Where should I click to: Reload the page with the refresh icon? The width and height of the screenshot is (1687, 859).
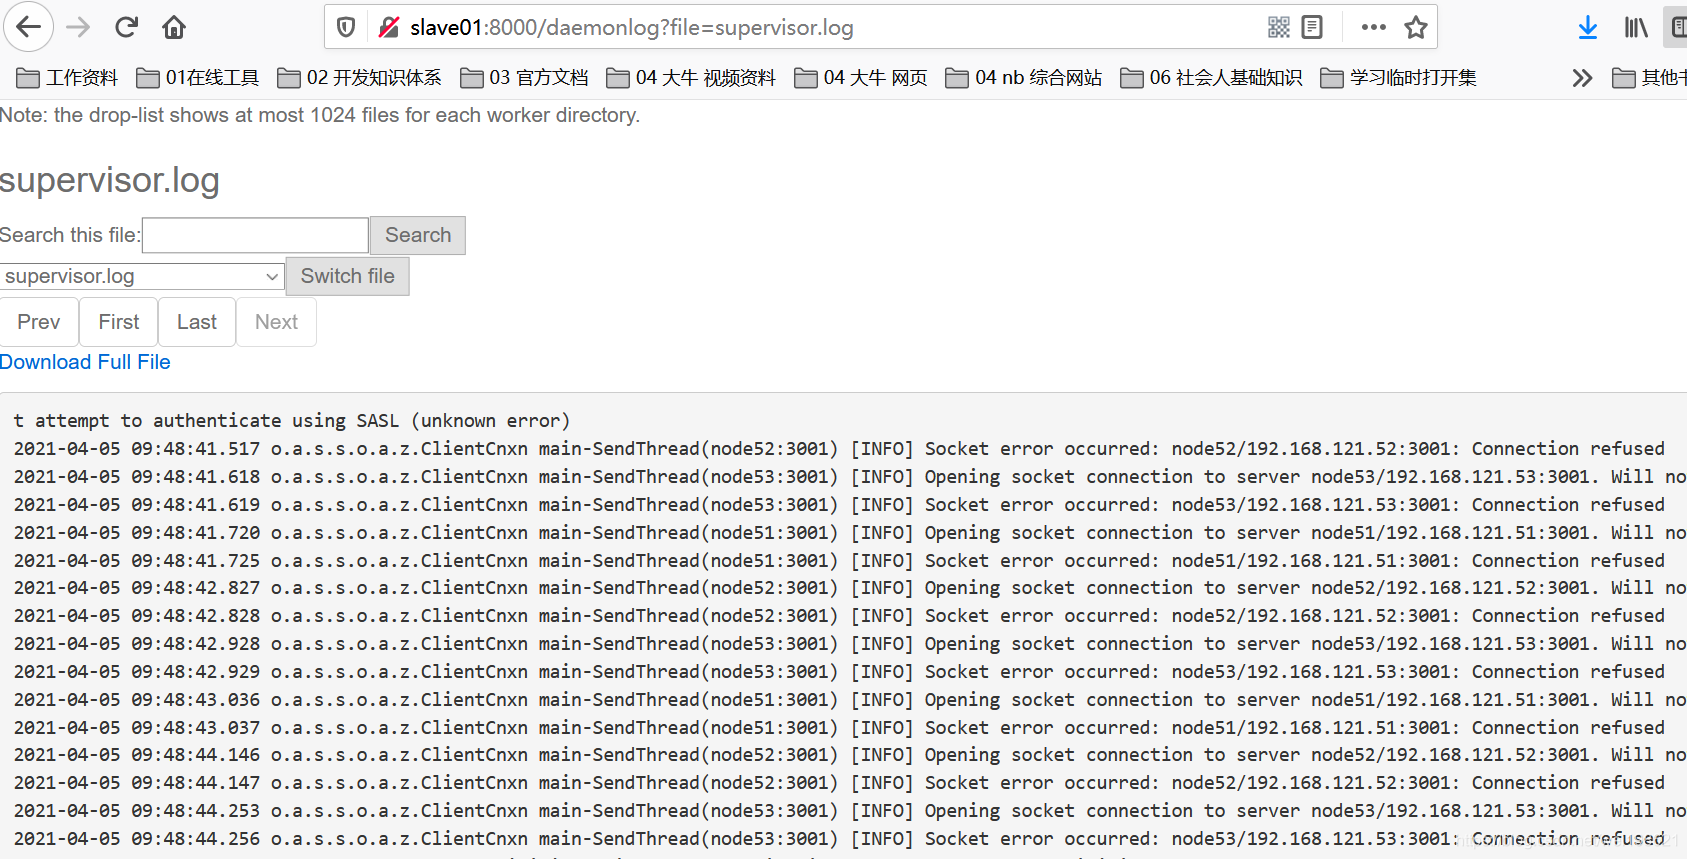coord(126,27)
